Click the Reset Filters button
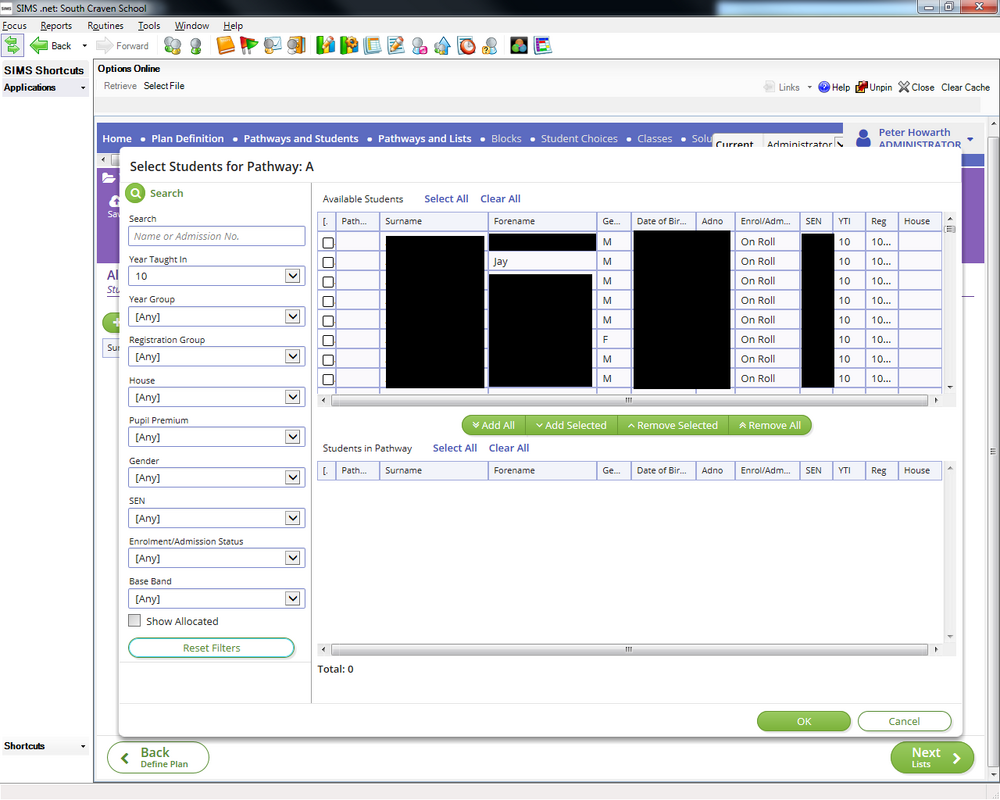Viewport: 1000px width, 800px height. coord(211,648)
